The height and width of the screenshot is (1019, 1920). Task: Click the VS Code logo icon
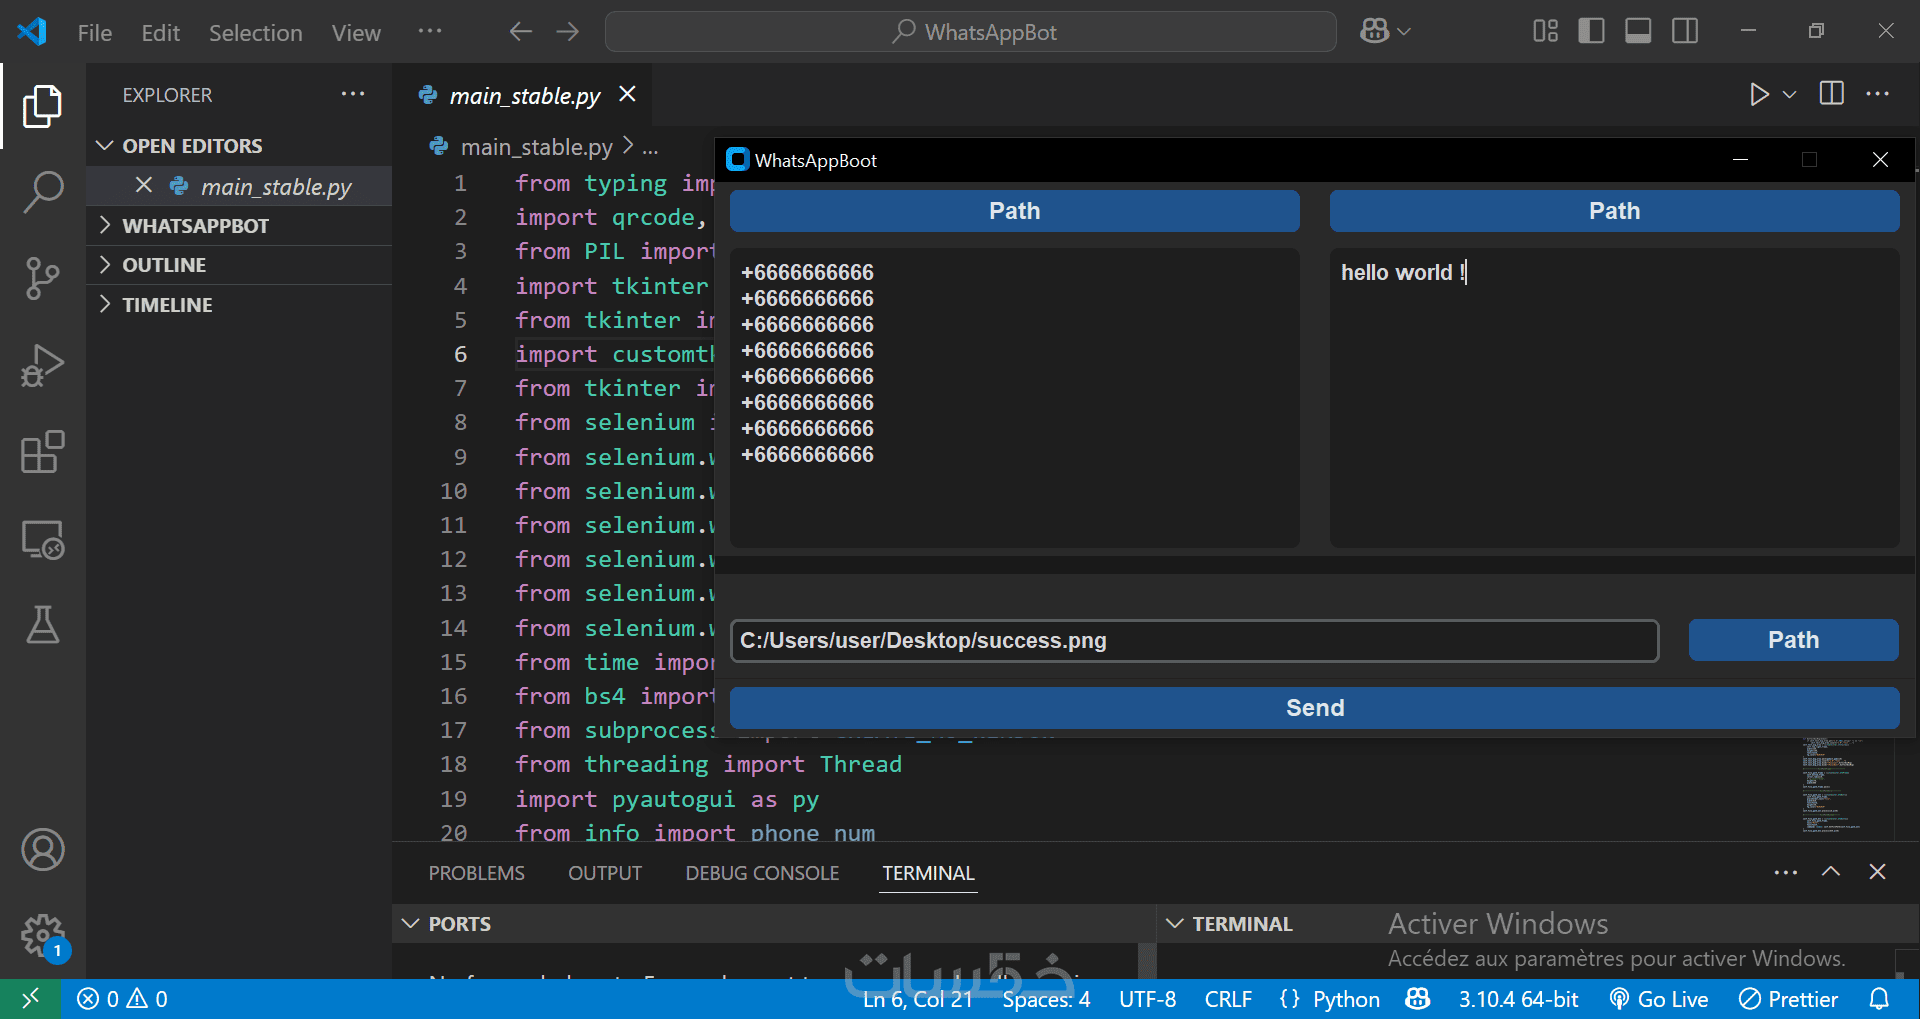pyautogui.click(x=32, y=32)
